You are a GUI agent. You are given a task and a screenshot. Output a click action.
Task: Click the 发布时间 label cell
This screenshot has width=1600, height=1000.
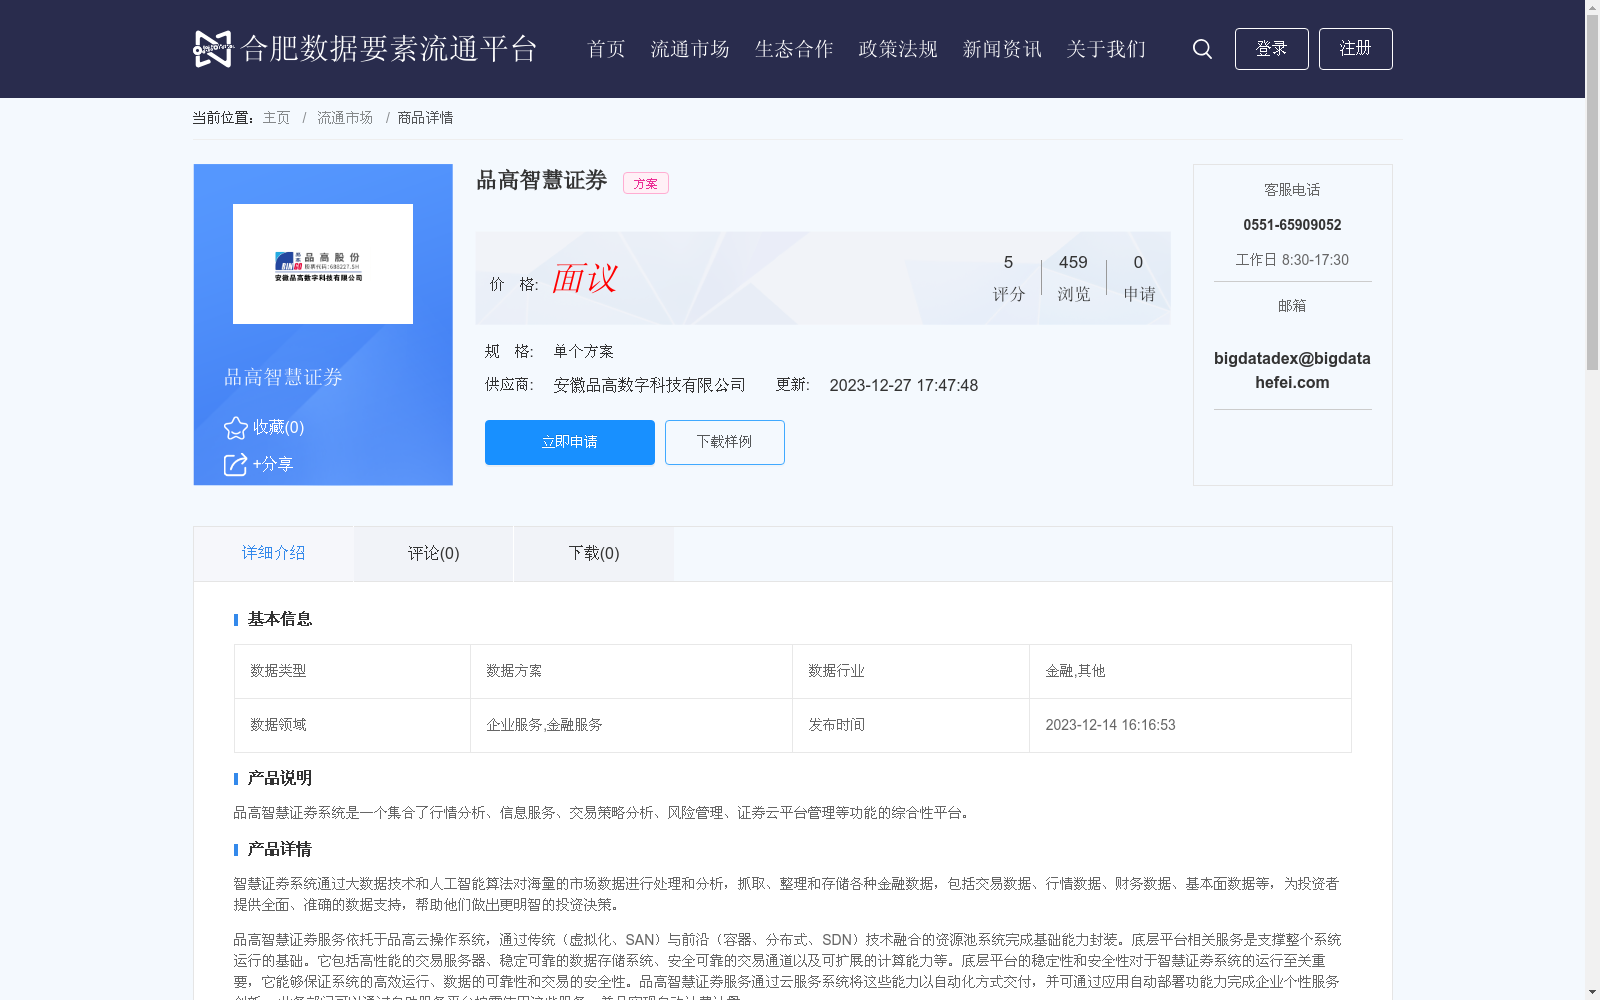coord(911,725)
